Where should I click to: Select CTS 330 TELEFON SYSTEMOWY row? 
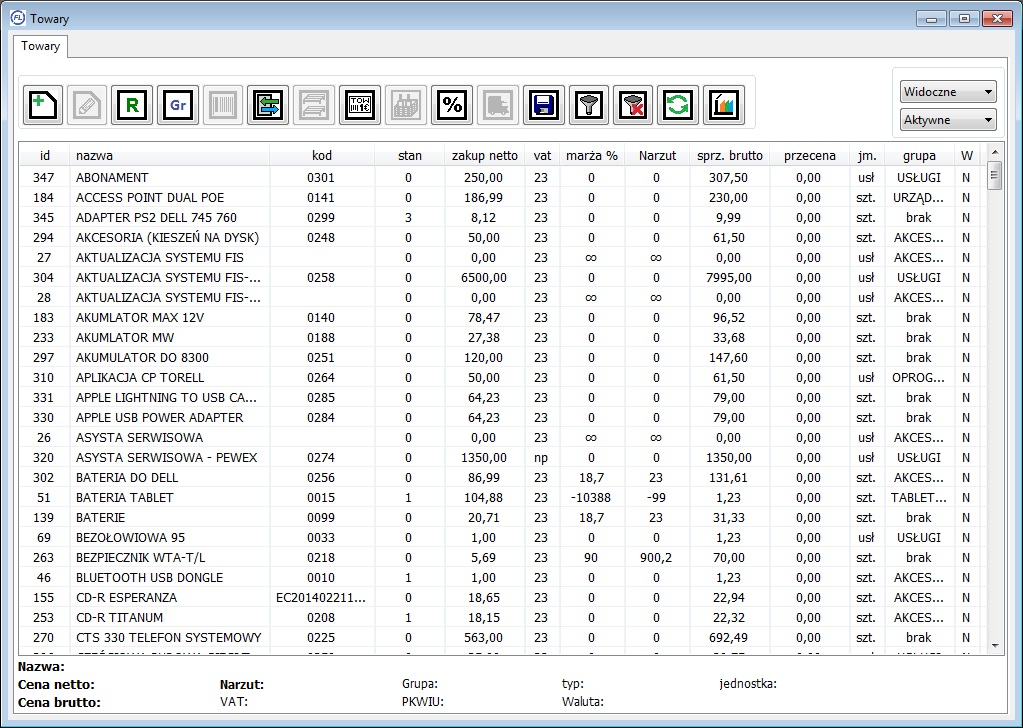click(x=502, y=638)
